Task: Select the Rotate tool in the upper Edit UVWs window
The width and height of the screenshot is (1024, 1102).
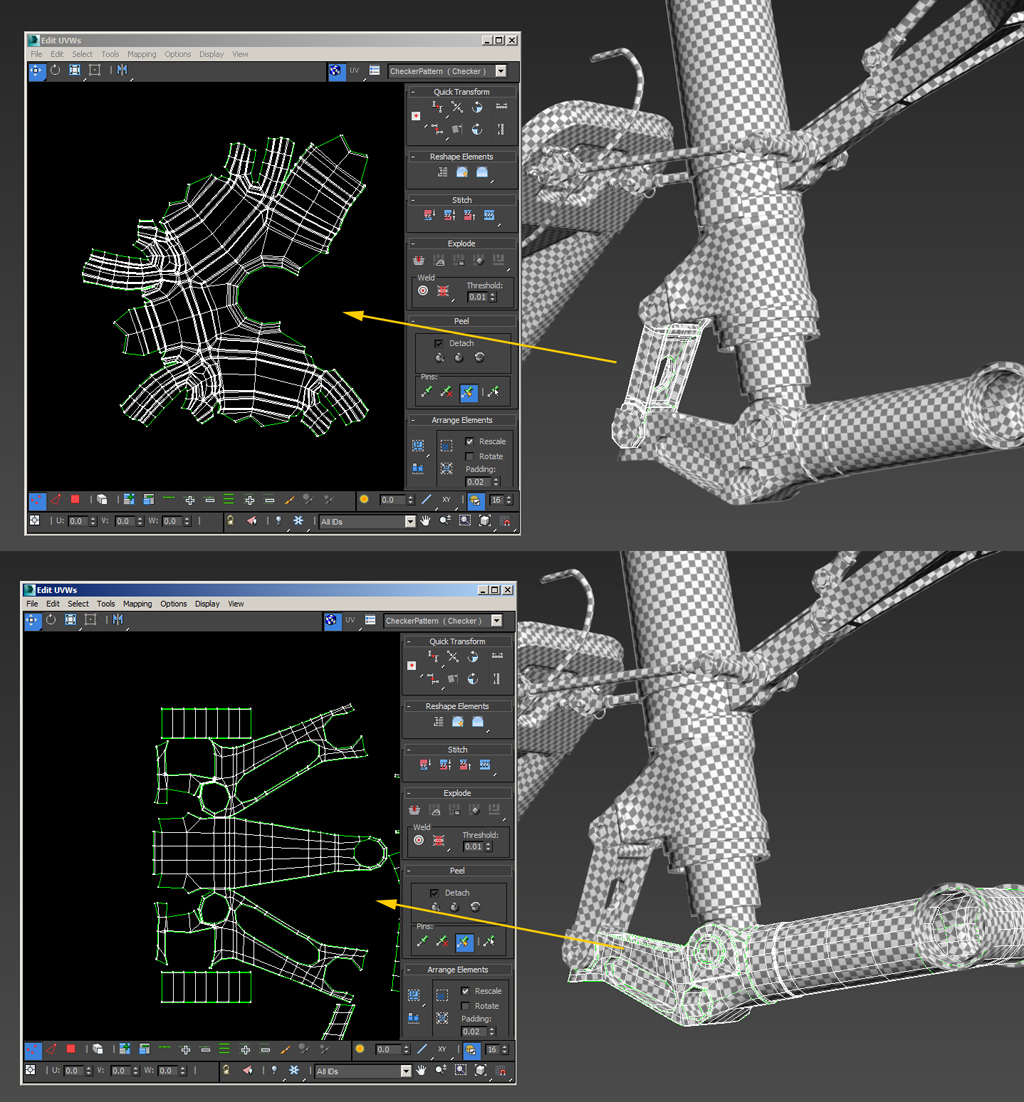Action: pyautogui.click(x=55, y=71)
